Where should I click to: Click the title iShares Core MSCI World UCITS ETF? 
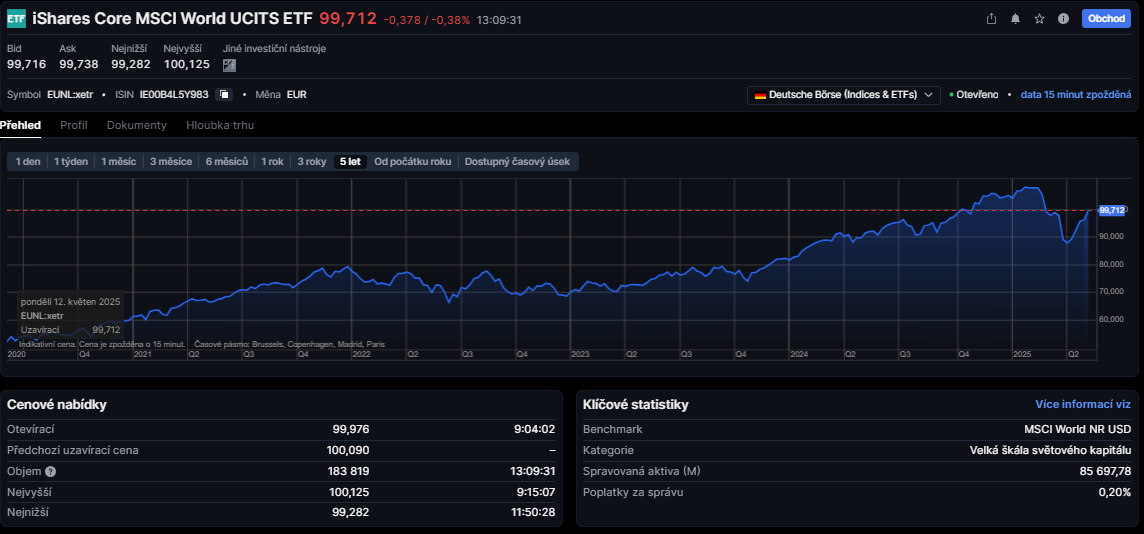coord(172,19)
